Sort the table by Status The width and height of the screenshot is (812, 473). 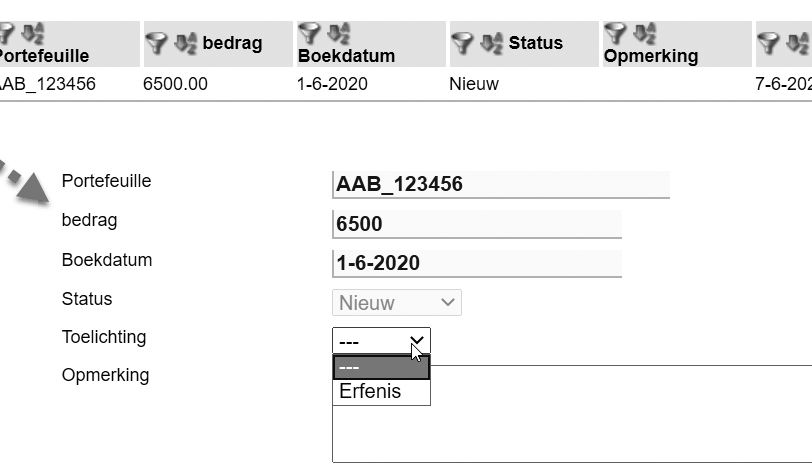coord(491,43)
